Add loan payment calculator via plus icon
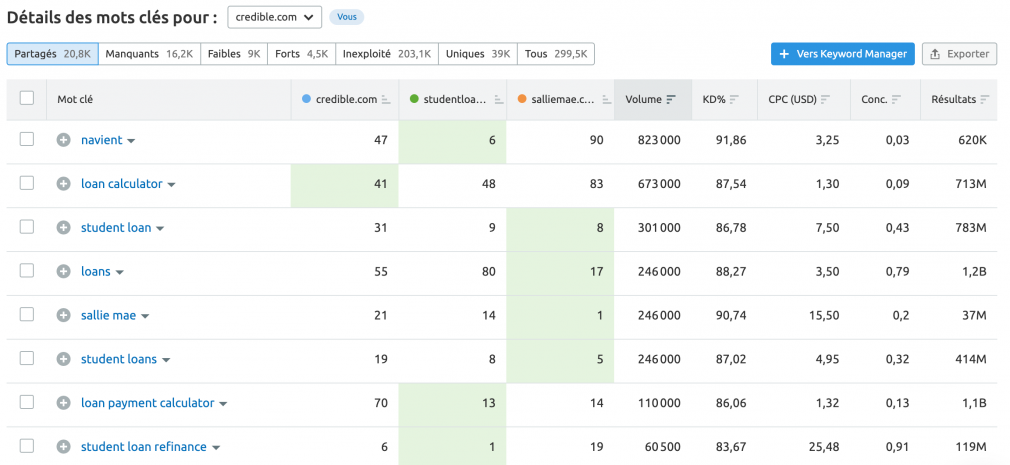1010x465 pixels. coord(63,403)
